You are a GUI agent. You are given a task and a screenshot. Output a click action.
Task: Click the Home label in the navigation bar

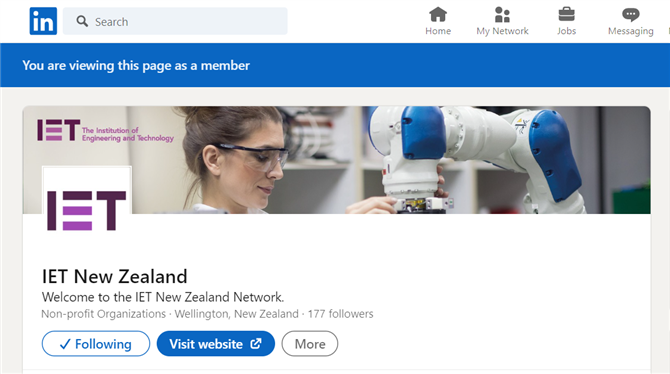tap(438, 31)
